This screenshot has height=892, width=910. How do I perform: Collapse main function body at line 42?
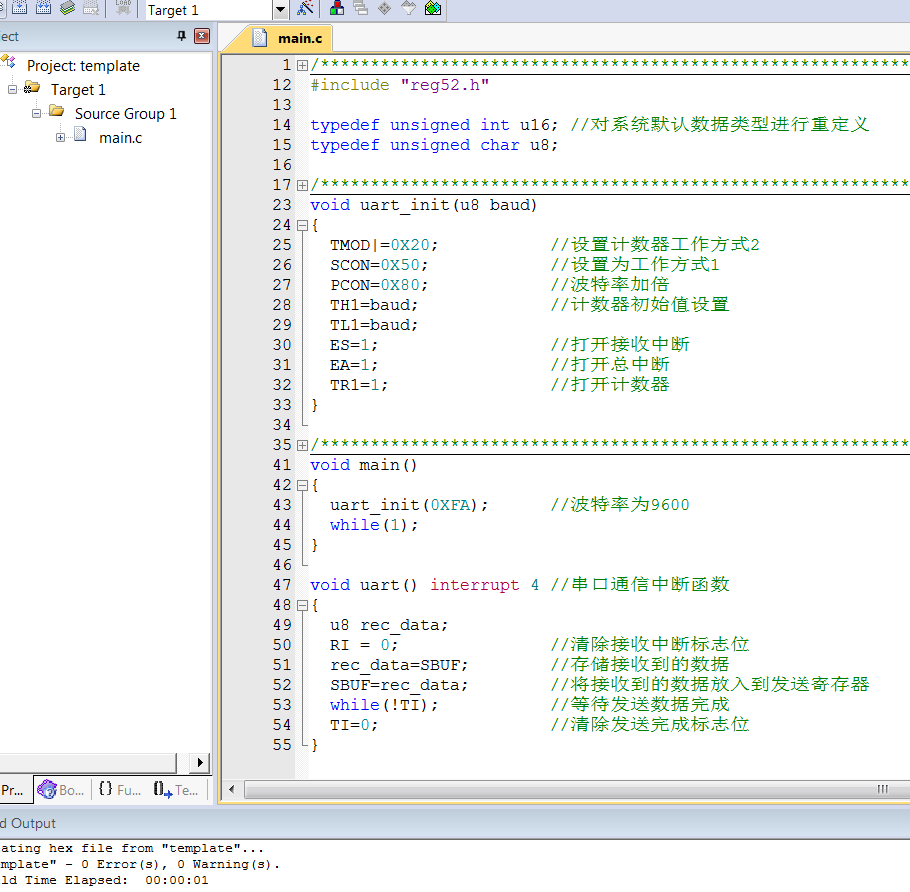[x=302, y=486]
